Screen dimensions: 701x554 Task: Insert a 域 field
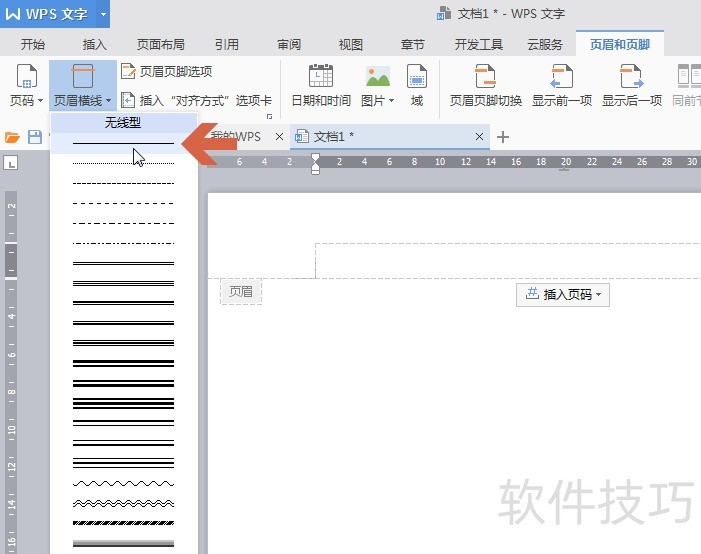pos(417,85)
